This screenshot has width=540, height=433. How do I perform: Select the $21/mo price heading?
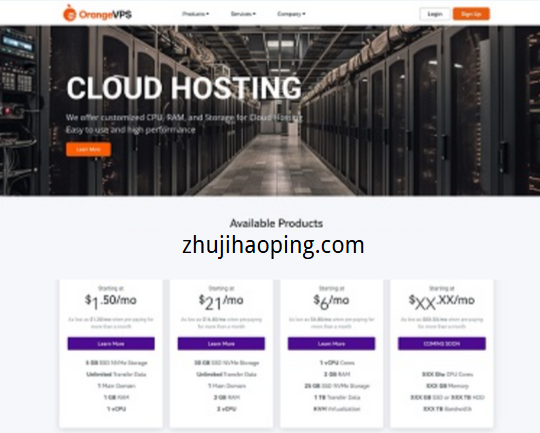pos(221,302)
